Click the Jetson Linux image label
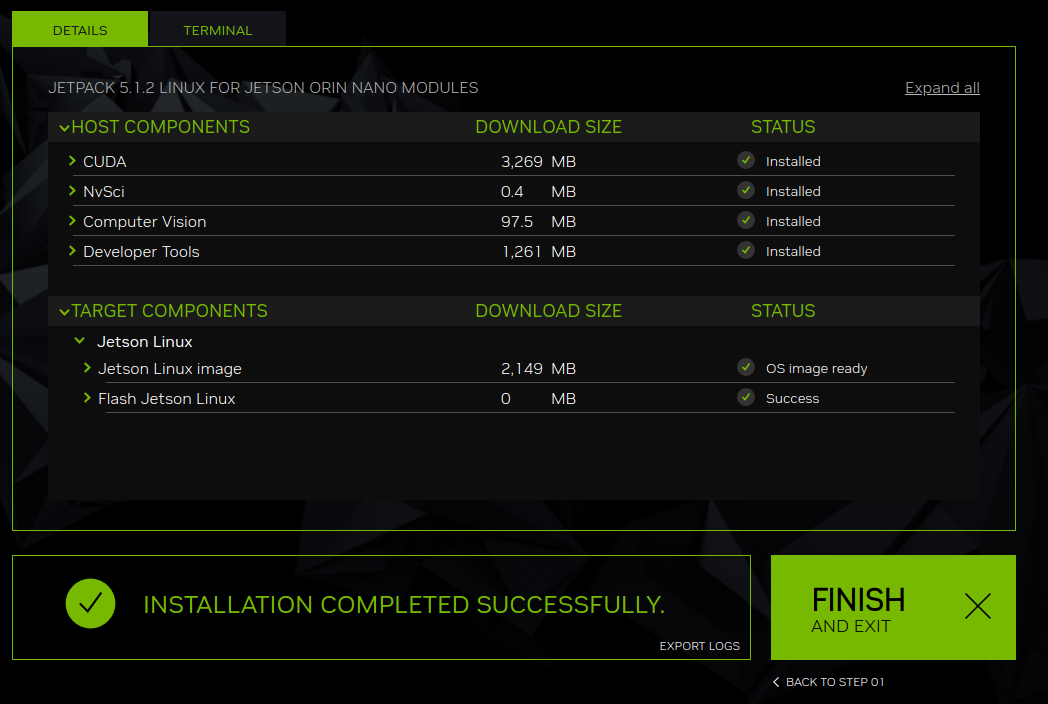The height and width of the screenshot is (704, 1048). point(170,369)
